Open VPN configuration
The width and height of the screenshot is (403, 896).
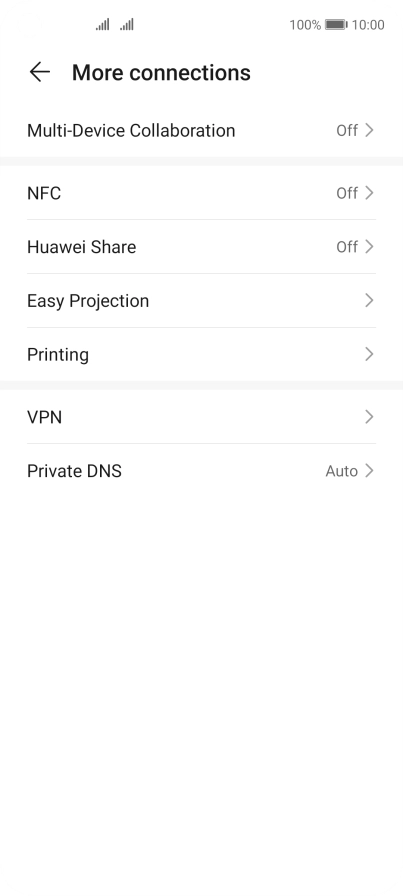tap(201, 417)
